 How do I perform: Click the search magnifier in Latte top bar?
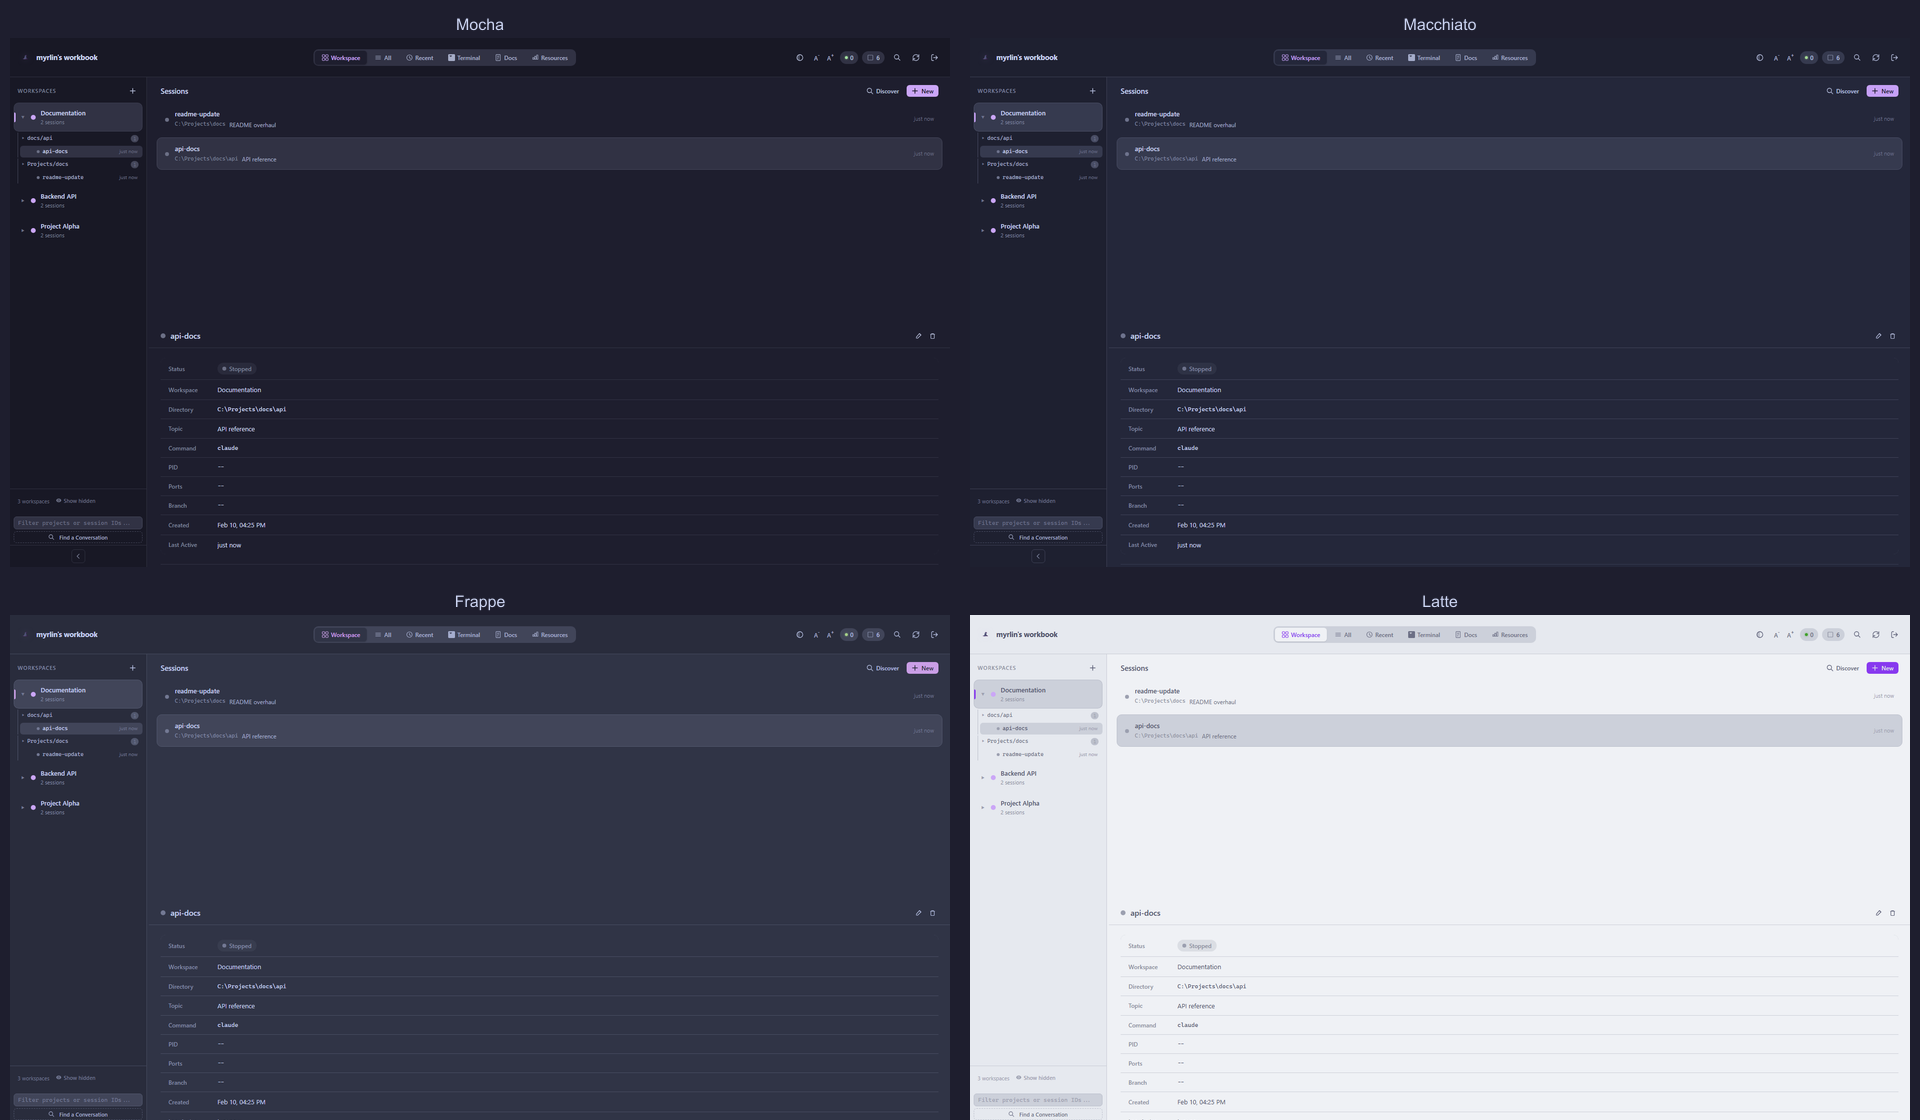pyautogui.click(x=1857, y=635)
